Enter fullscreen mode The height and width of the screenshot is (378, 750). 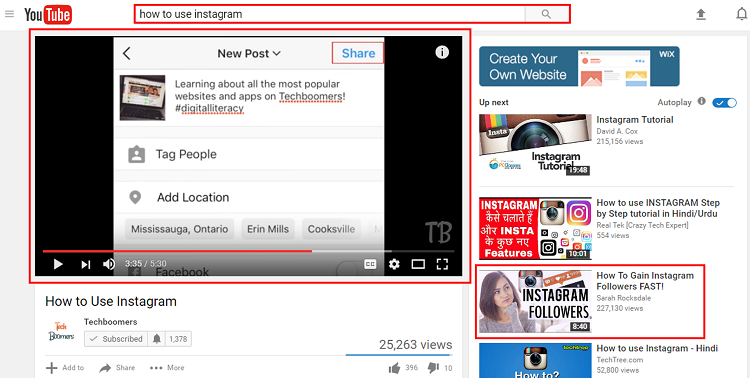tap(442, 264)
